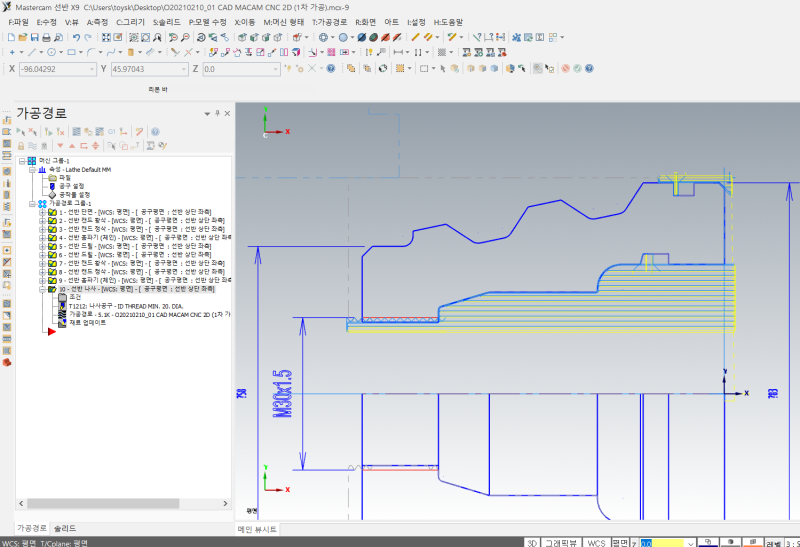This screenshot has width=800, height=547.
Task: Click the G1 post icon in panel
Action: 112,131
